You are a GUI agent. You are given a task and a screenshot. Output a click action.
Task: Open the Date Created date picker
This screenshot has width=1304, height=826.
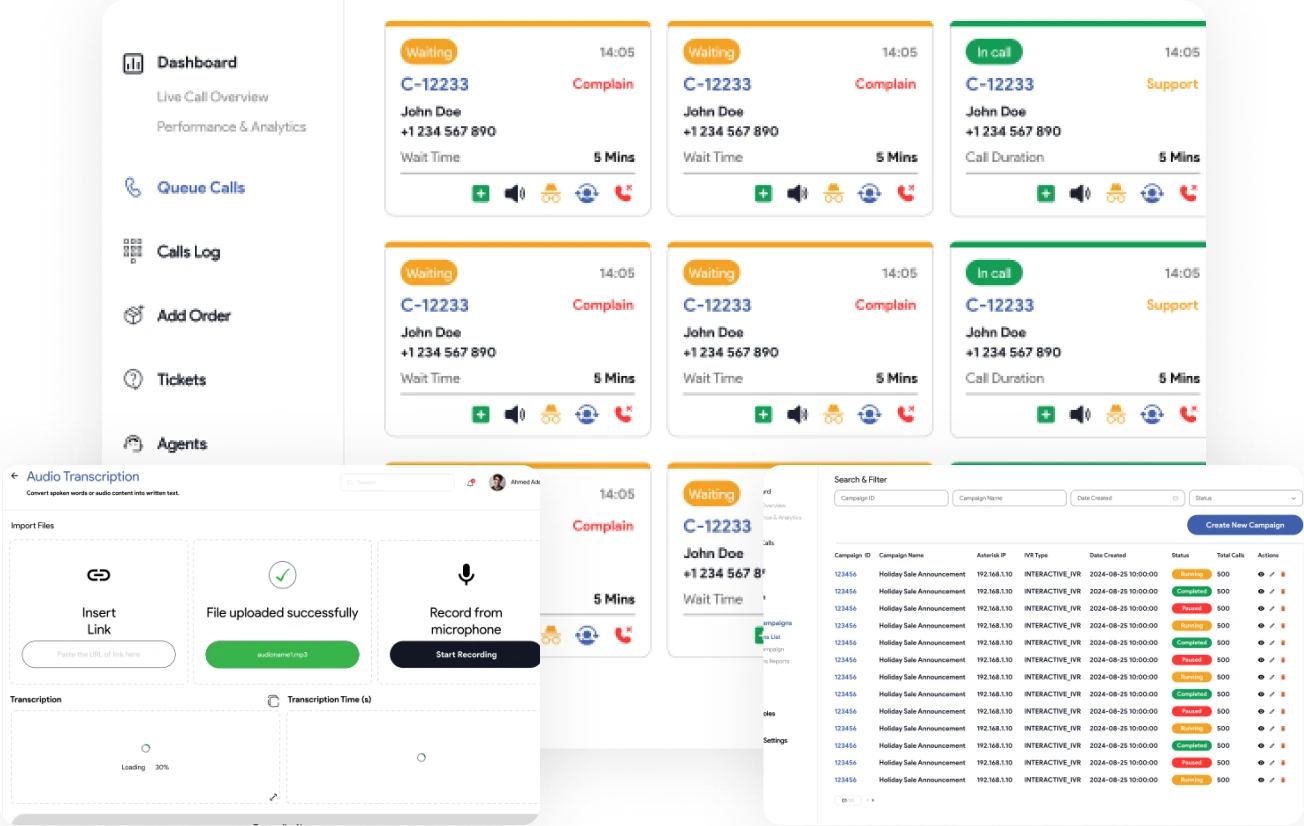click(x=1127, y=498)
